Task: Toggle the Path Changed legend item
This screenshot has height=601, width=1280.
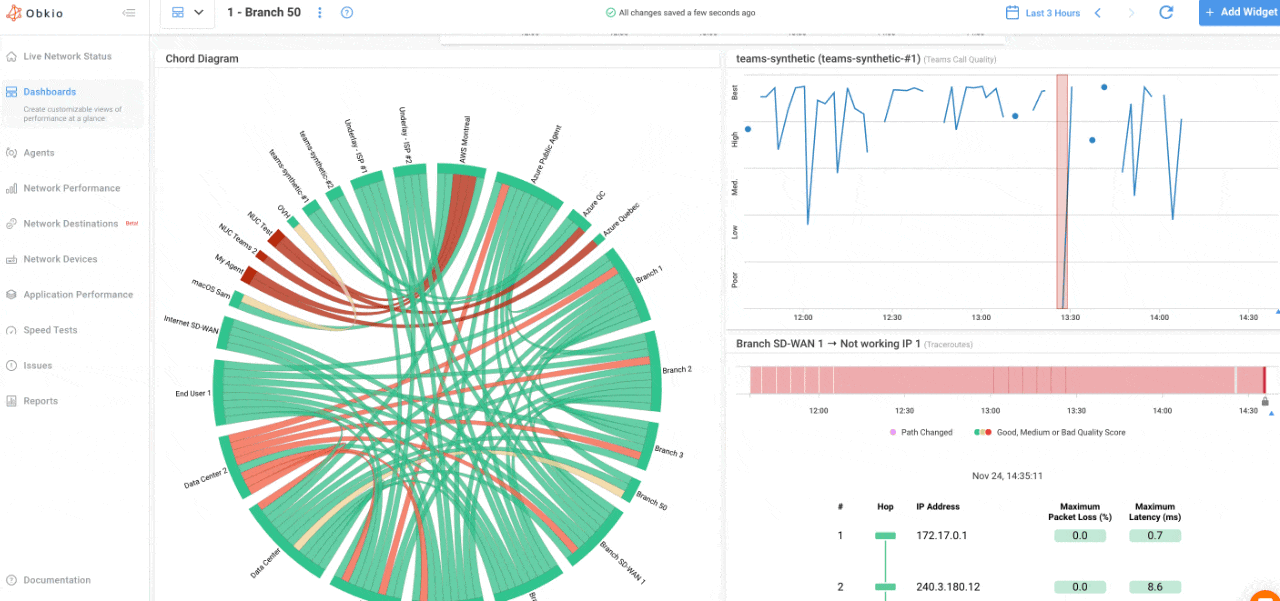Action: tap(921, 431)
